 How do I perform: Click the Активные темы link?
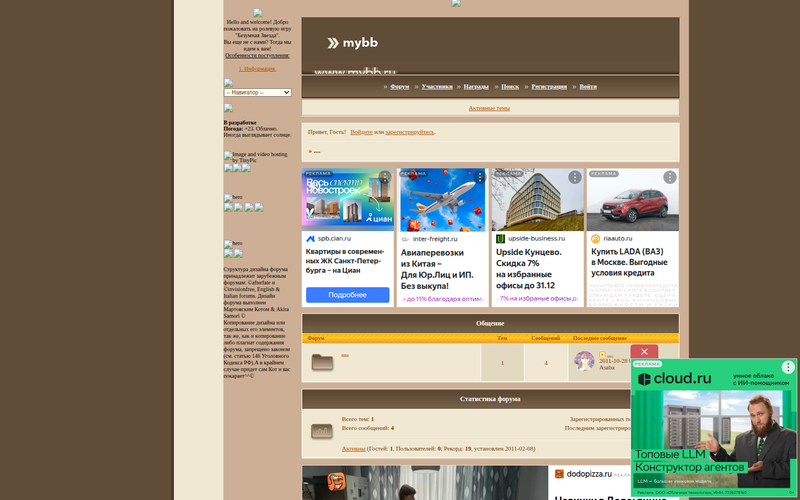click(x=489, y=108)
